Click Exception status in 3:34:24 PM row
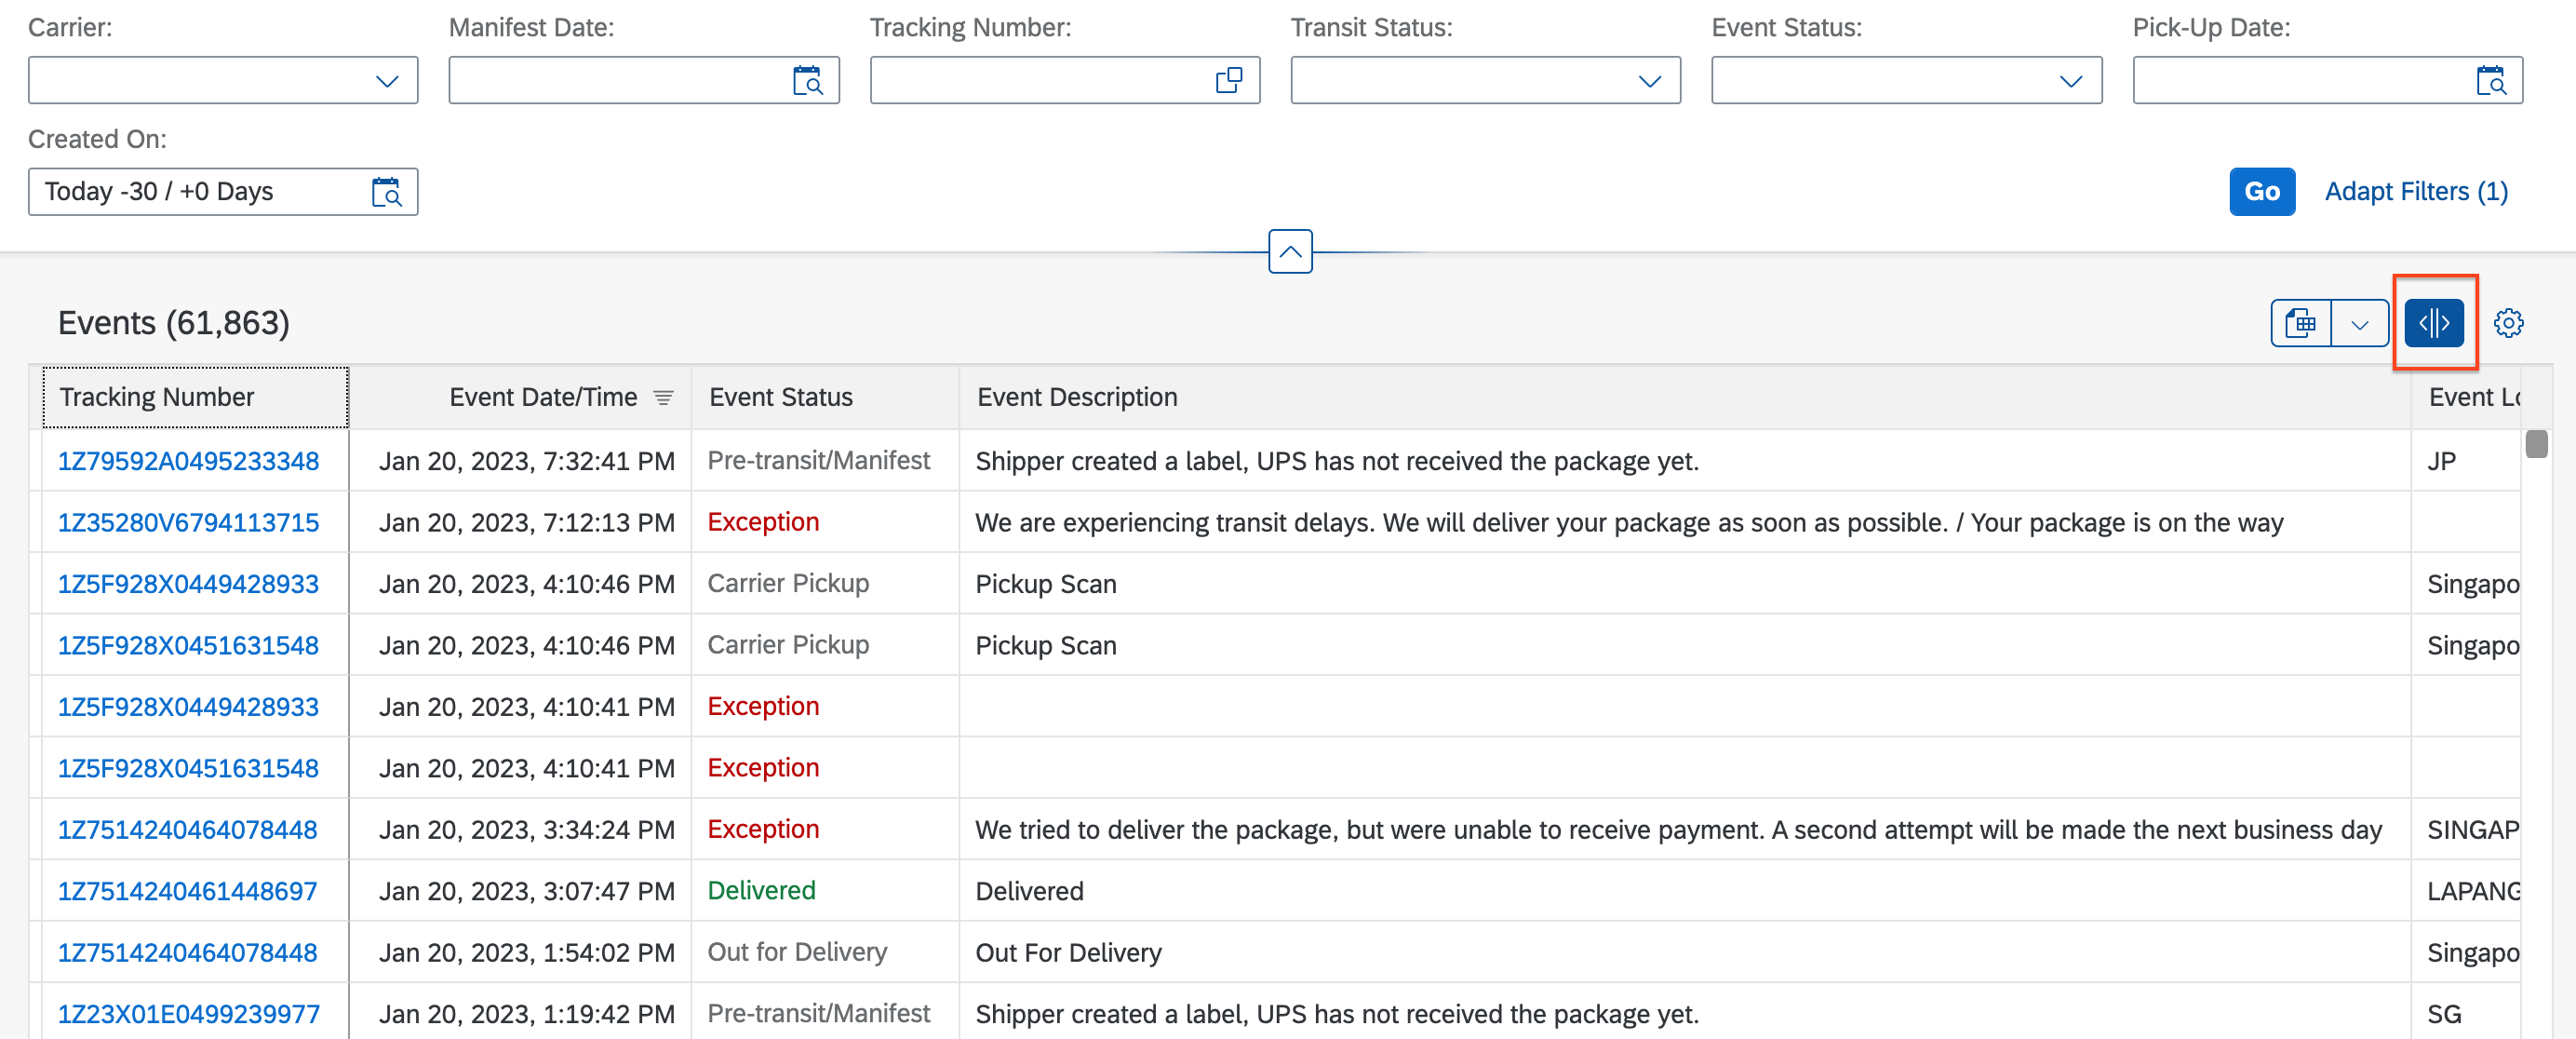This screenshot has height=1039, width=2576. [x=763, y=829]
